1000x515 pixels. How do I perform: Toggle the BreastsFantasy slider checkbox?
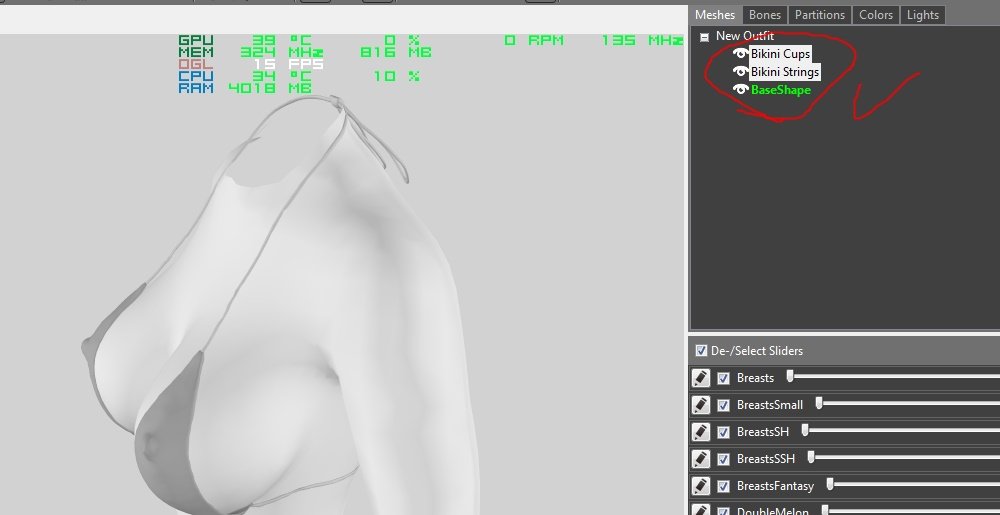coord(723,486)
